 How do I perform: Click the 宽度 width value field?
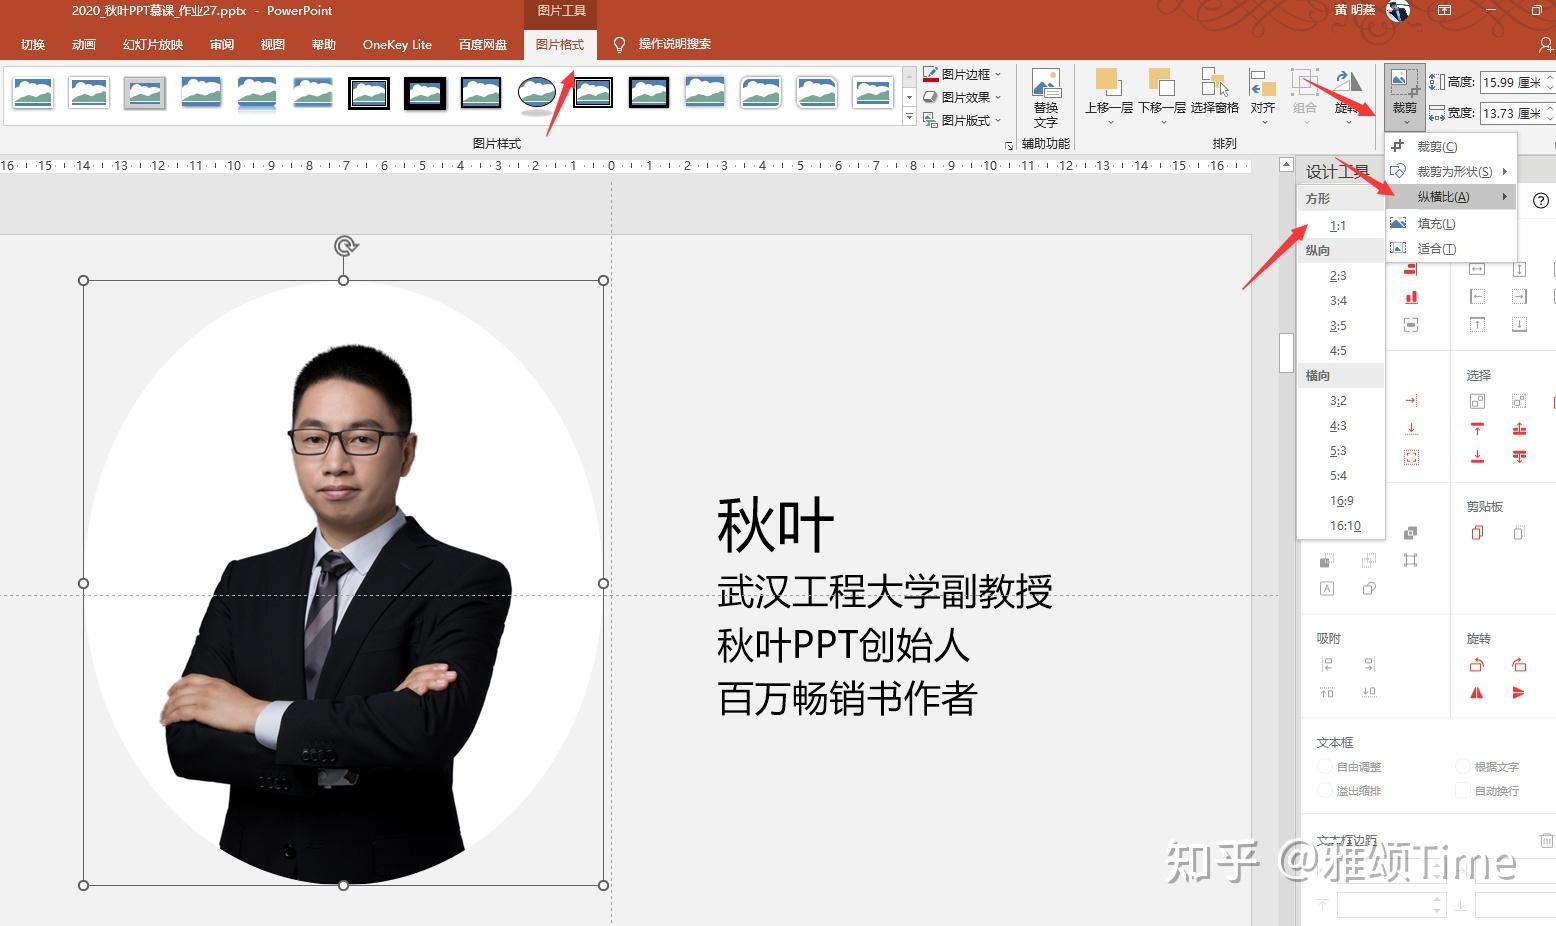1511,113
